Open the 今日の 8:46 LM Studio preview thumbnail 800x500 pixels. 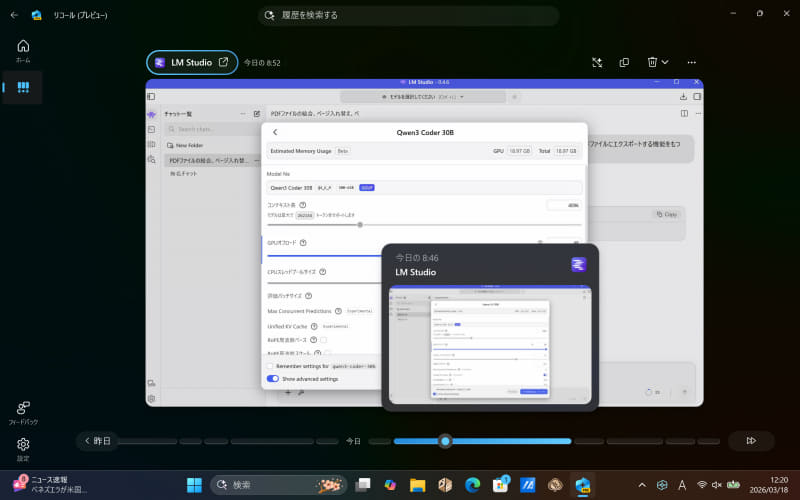click(490, 345)
